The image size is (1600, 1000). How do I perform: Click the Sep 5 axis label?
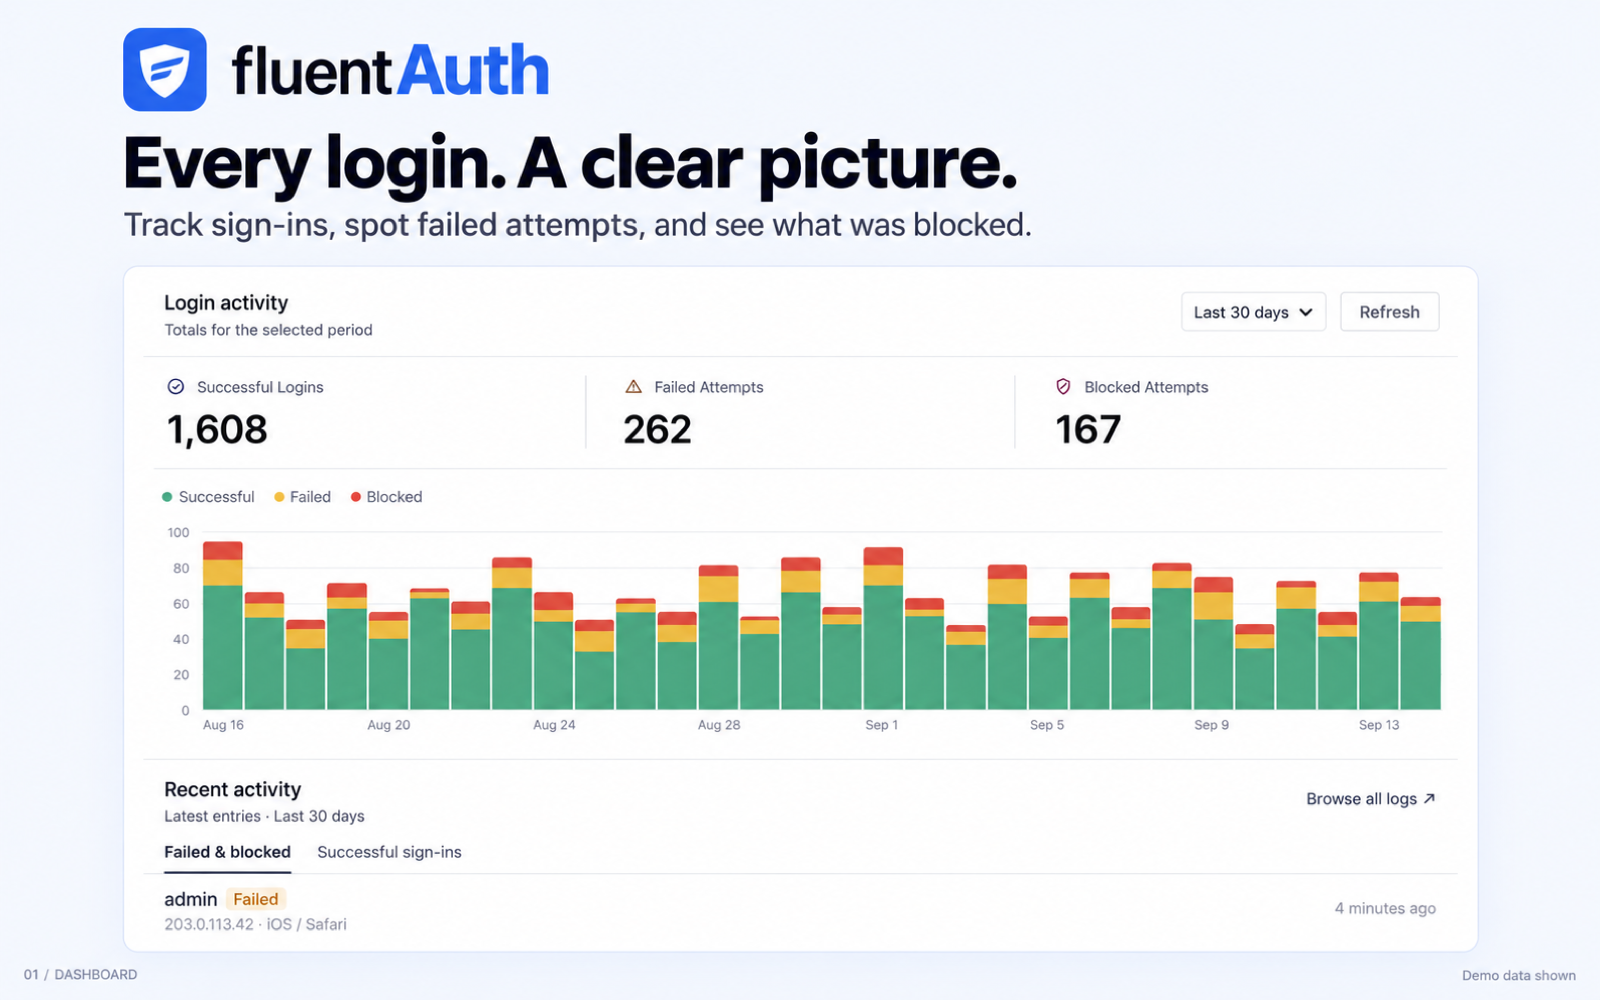1047,725
